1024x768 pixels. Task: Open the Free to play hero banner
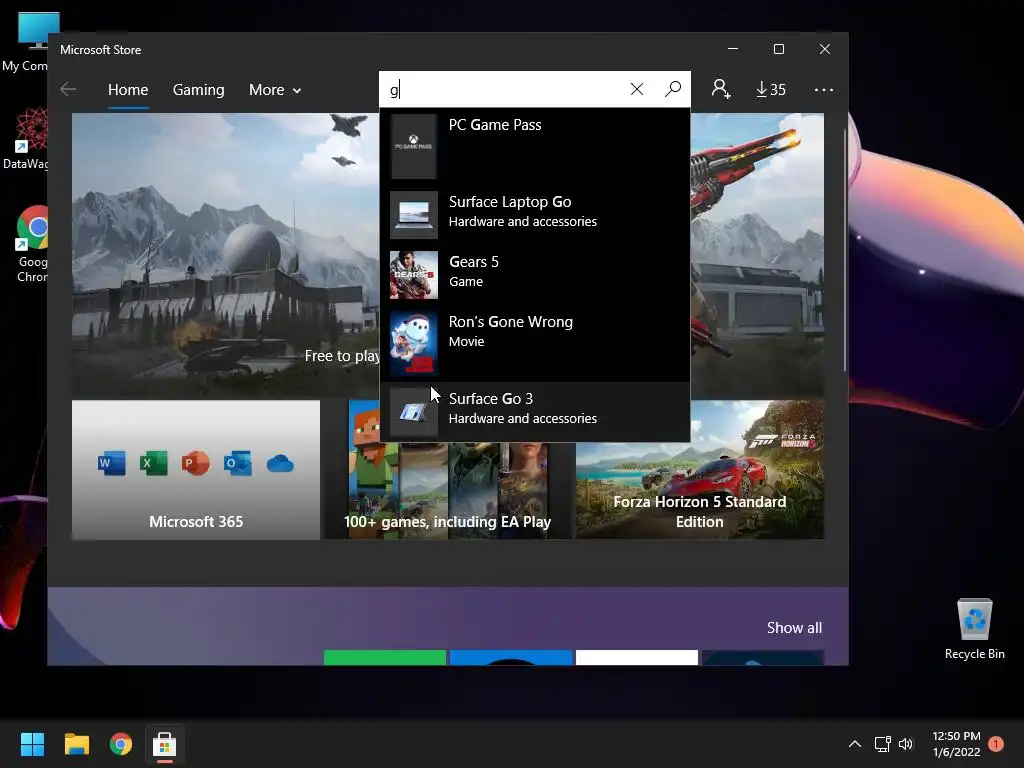coord(225,255)
